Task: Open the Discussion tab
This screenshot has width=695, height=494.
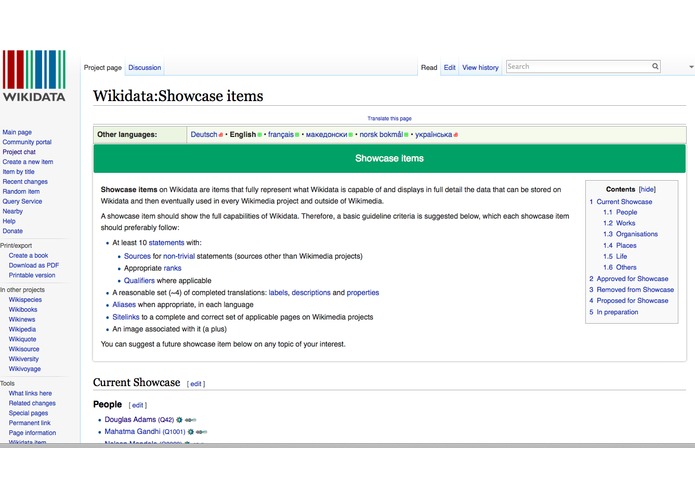Action: (x=144, y=67)
